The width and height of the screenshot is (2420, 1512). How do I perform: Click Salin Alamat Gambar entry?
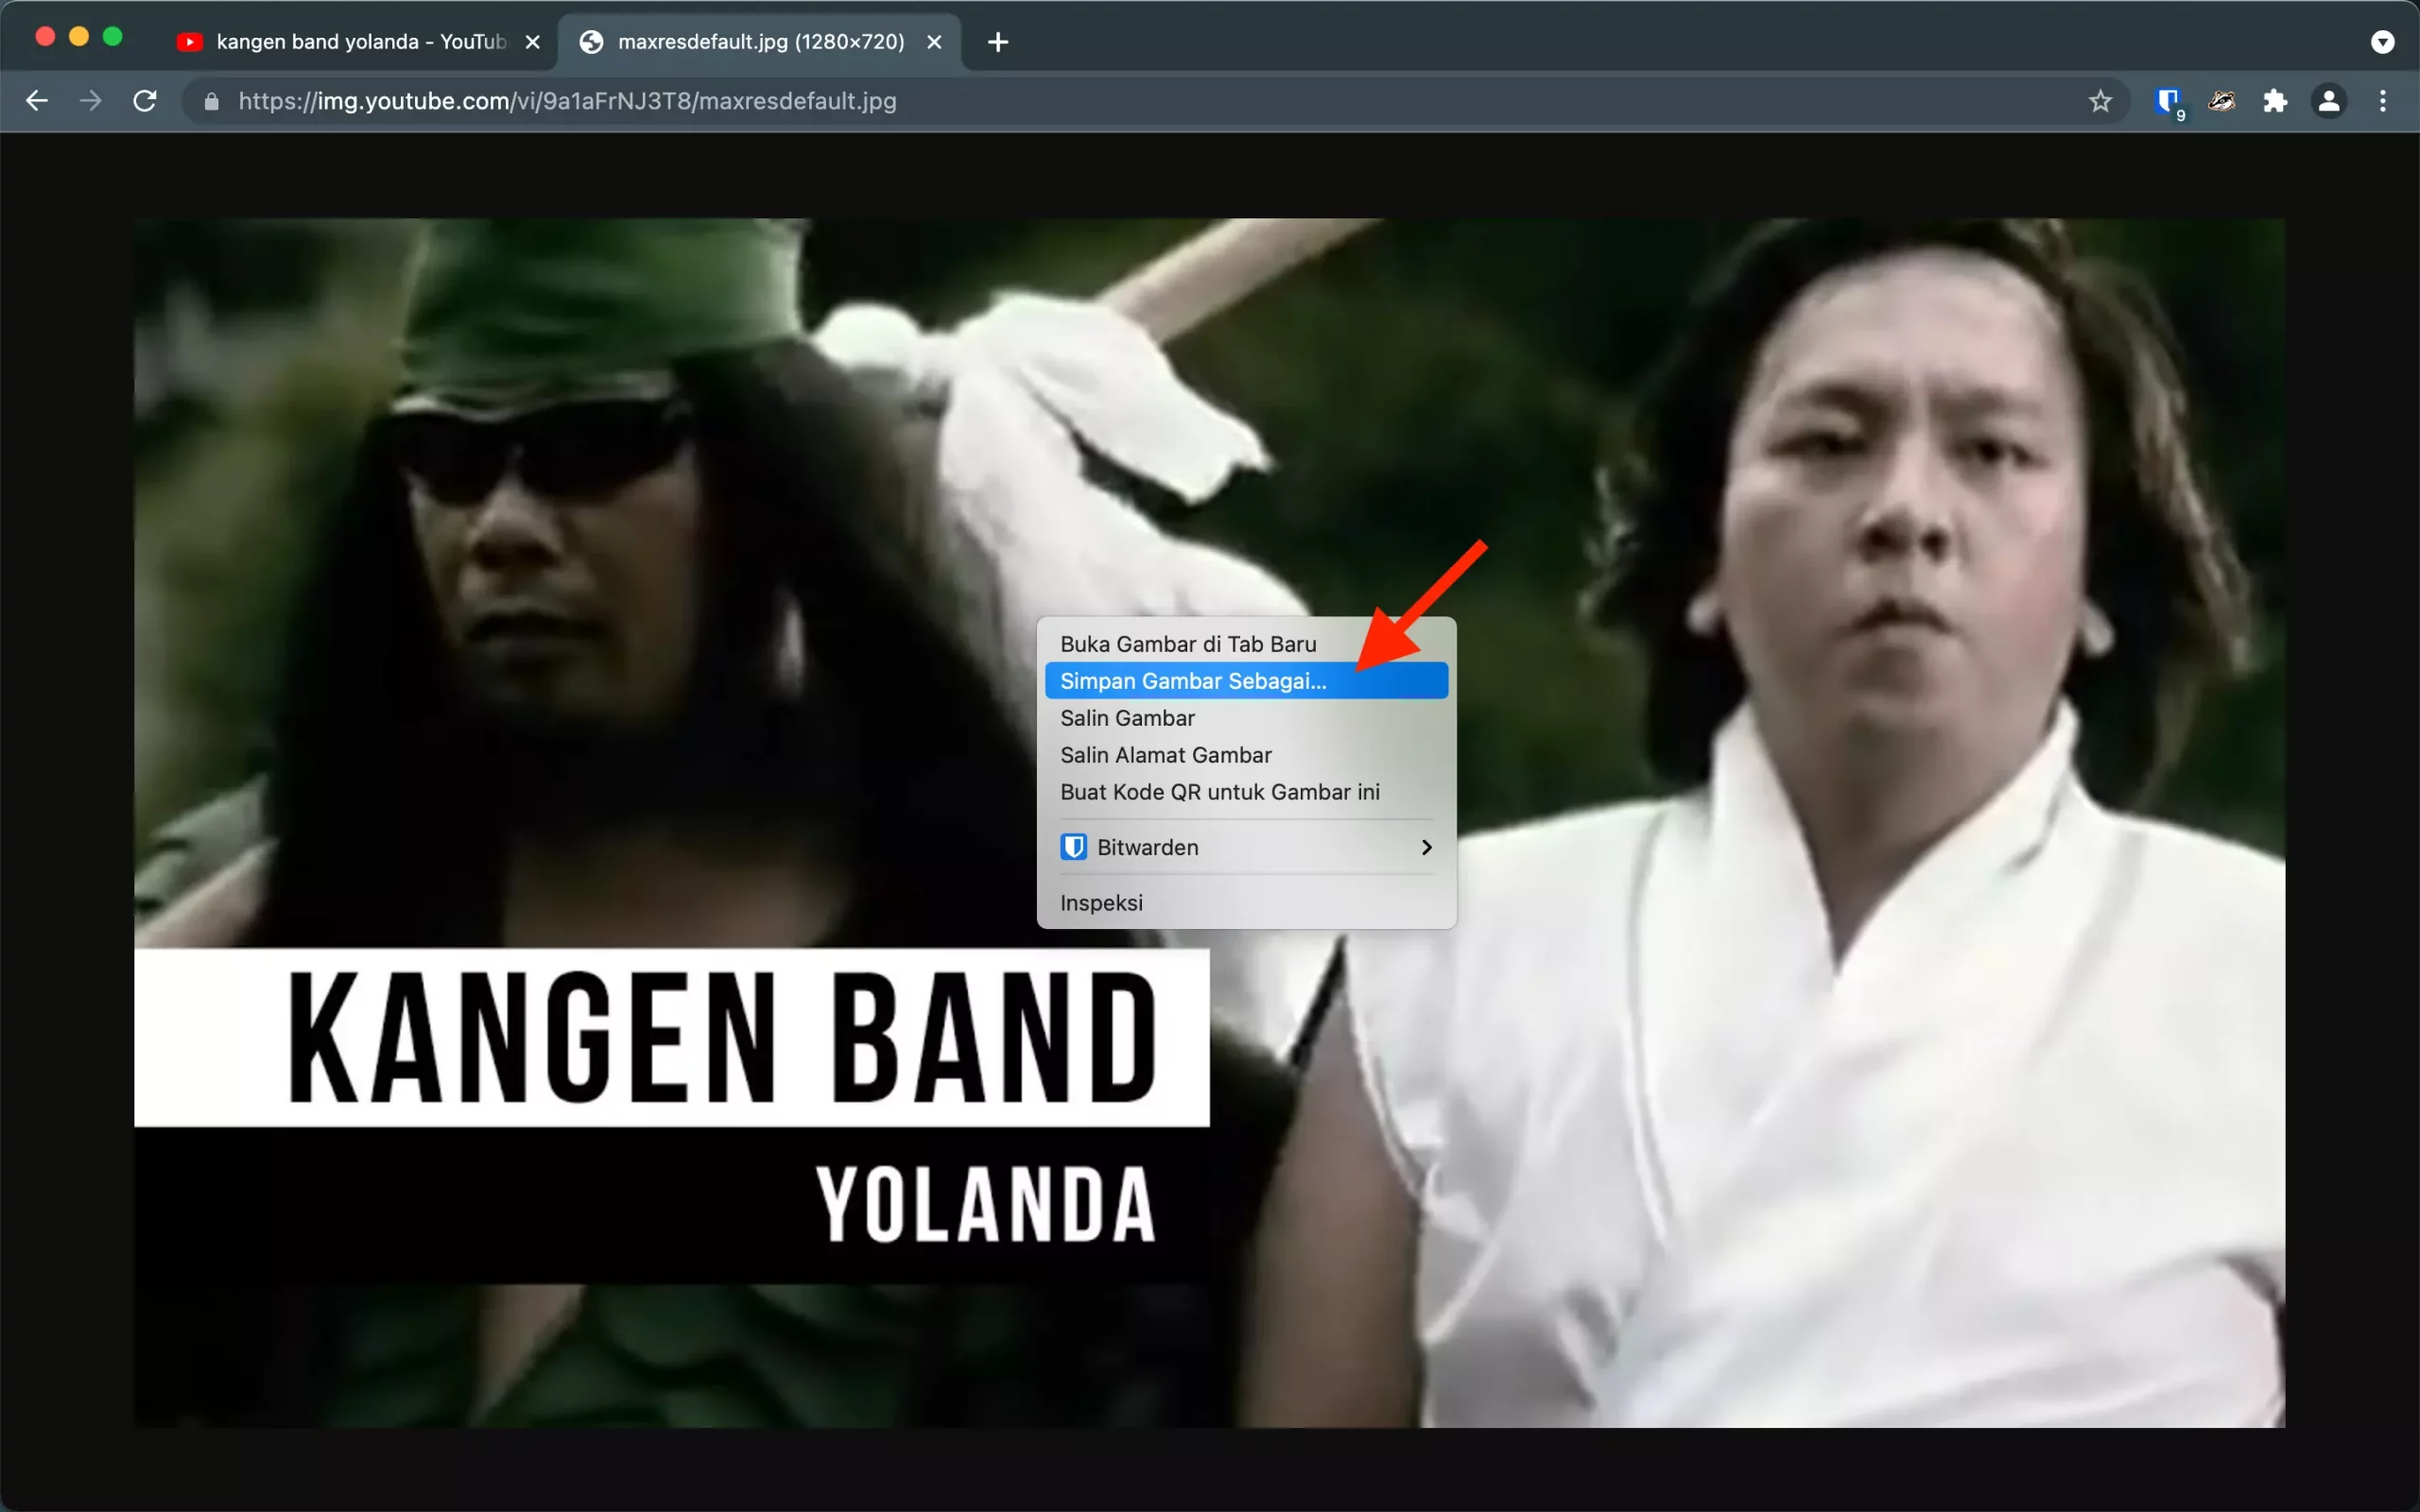pyautogui.click(x=1165, y=754)
